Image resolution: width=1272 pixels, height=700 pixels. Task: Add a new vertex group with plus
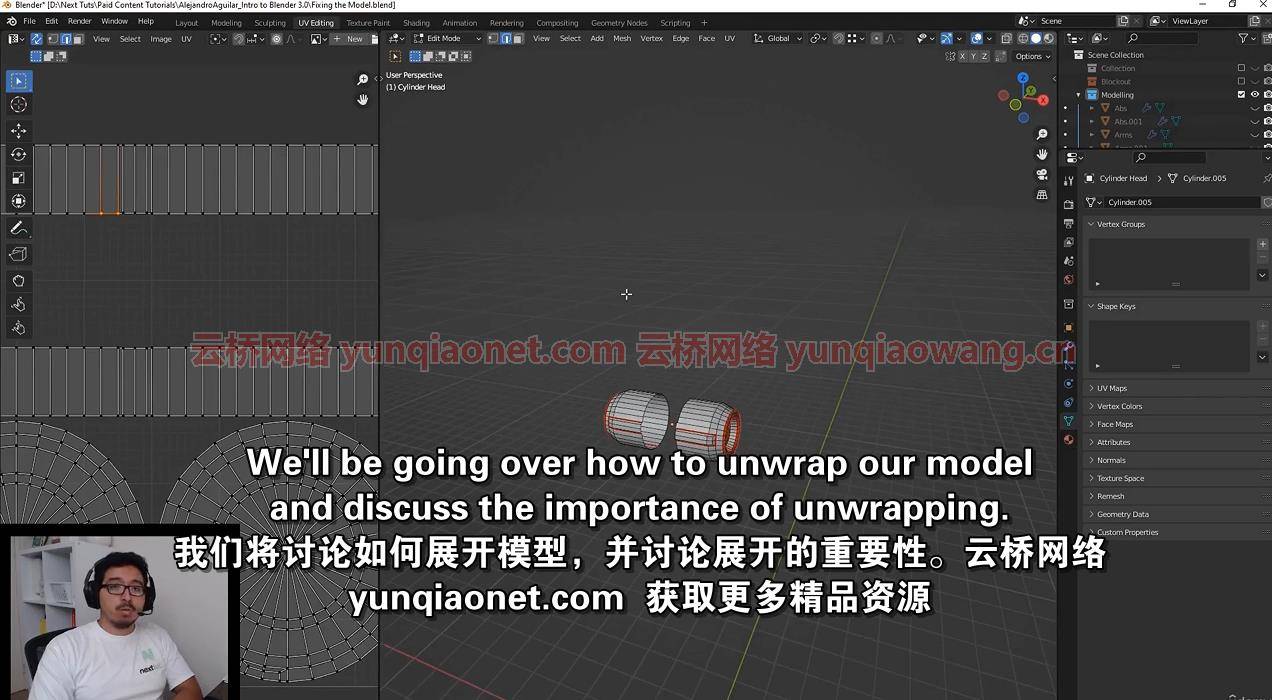pos(1263,244)
